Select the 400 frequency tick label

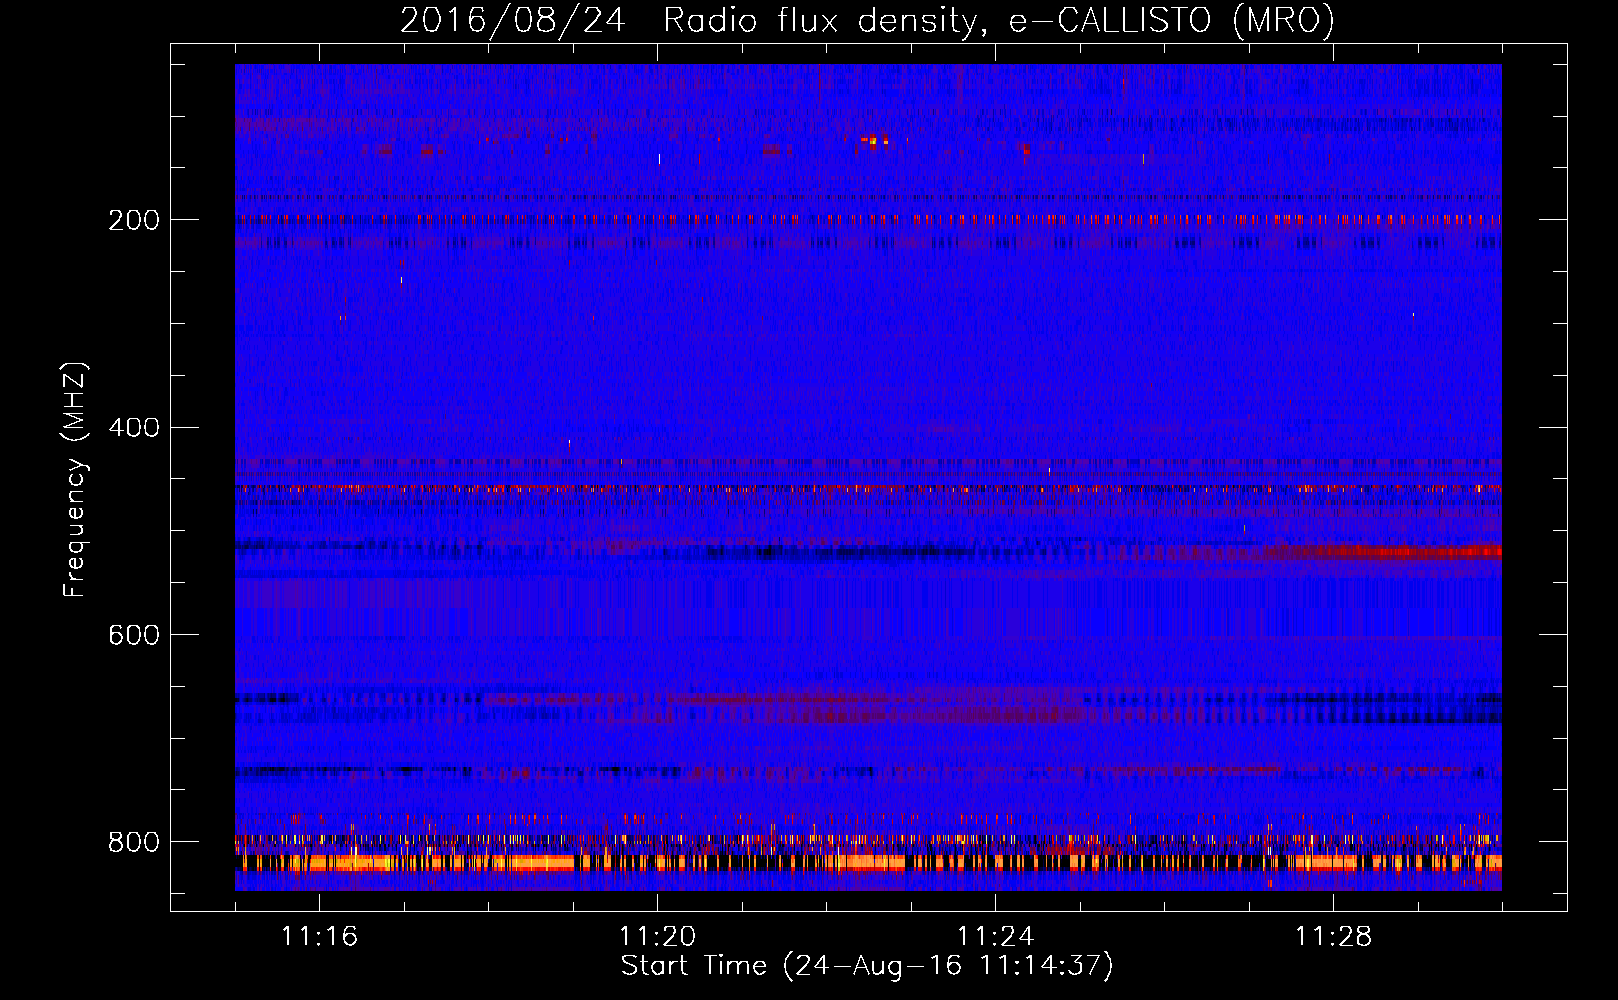(134, 428)
